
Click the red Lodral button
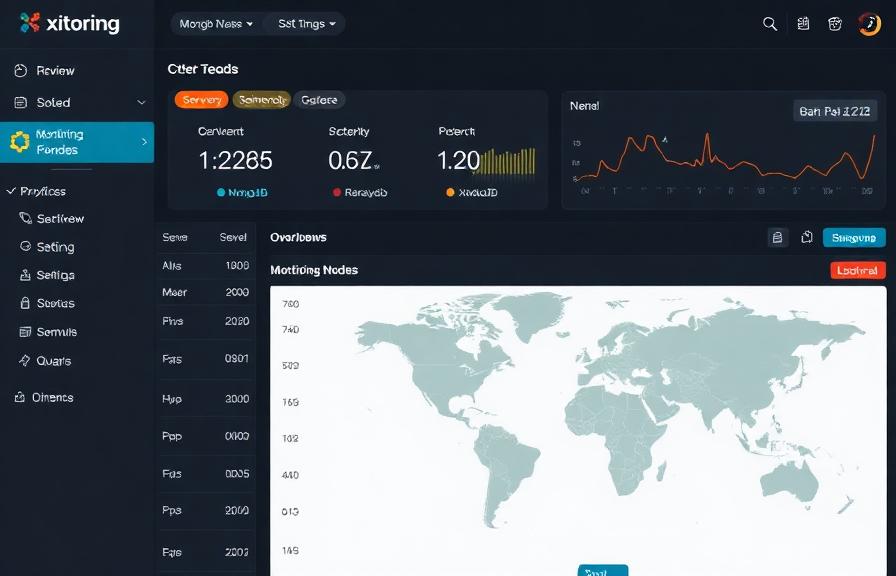pyautogui.click(x=856, y=269)
